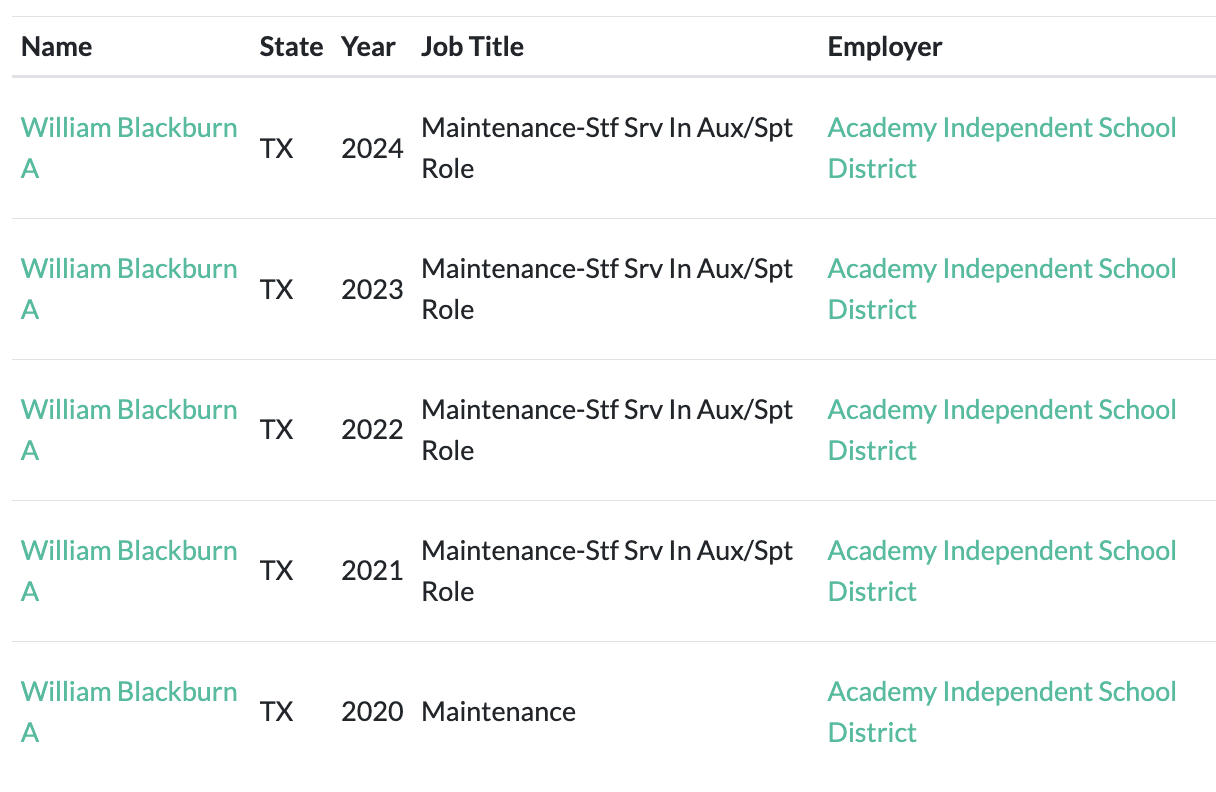Viewport: 1216px width, 792px height.
Task: Click the 2020 year cell
Action: click(372, 713)
